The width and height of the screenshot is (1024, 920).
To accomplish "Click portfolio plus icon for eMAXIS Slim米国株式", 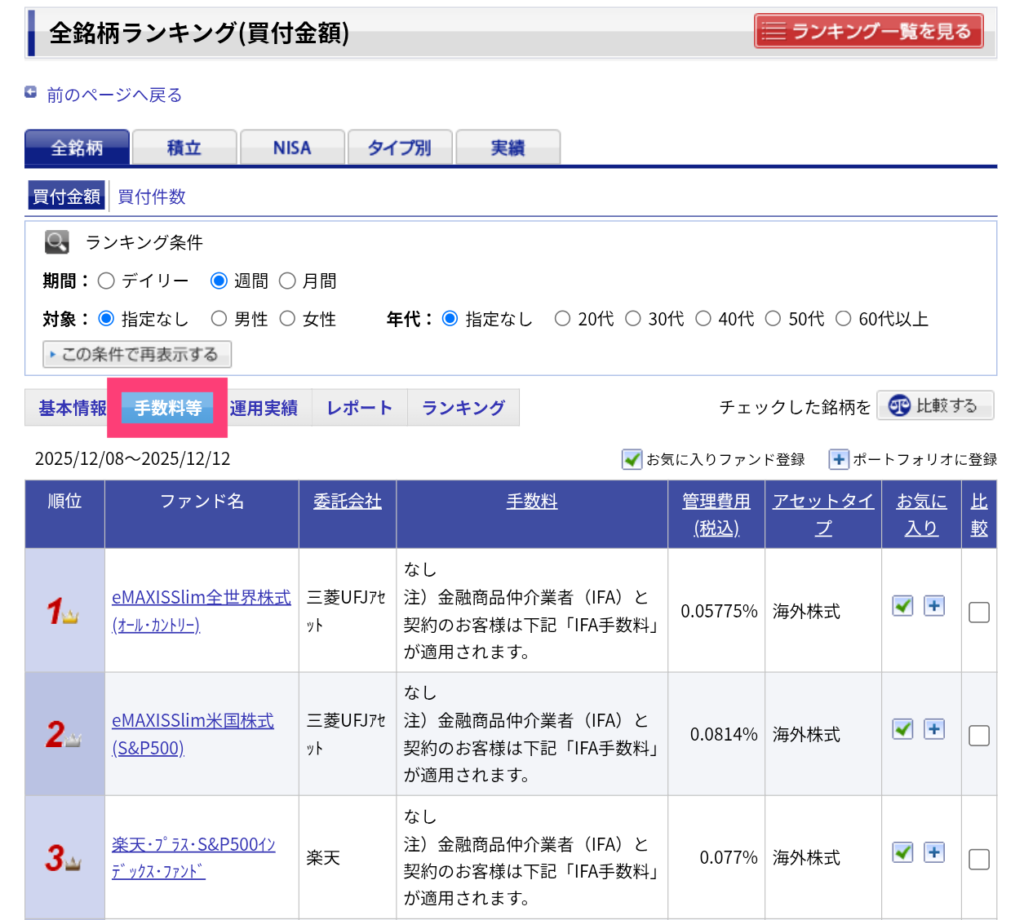I will (x=934, y=729).
